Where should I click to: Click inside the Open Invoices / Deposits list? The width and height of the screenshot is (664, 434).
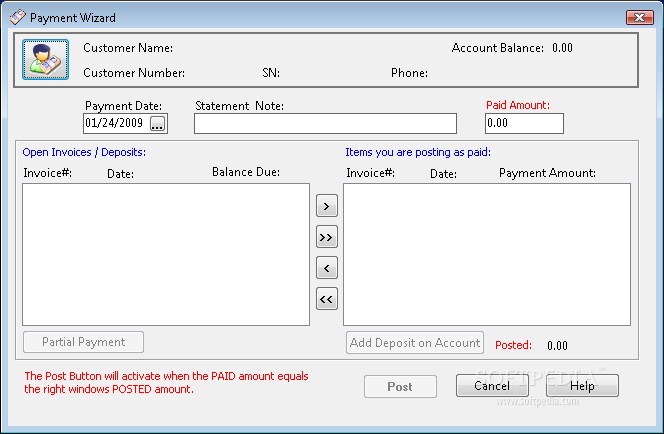166,254
